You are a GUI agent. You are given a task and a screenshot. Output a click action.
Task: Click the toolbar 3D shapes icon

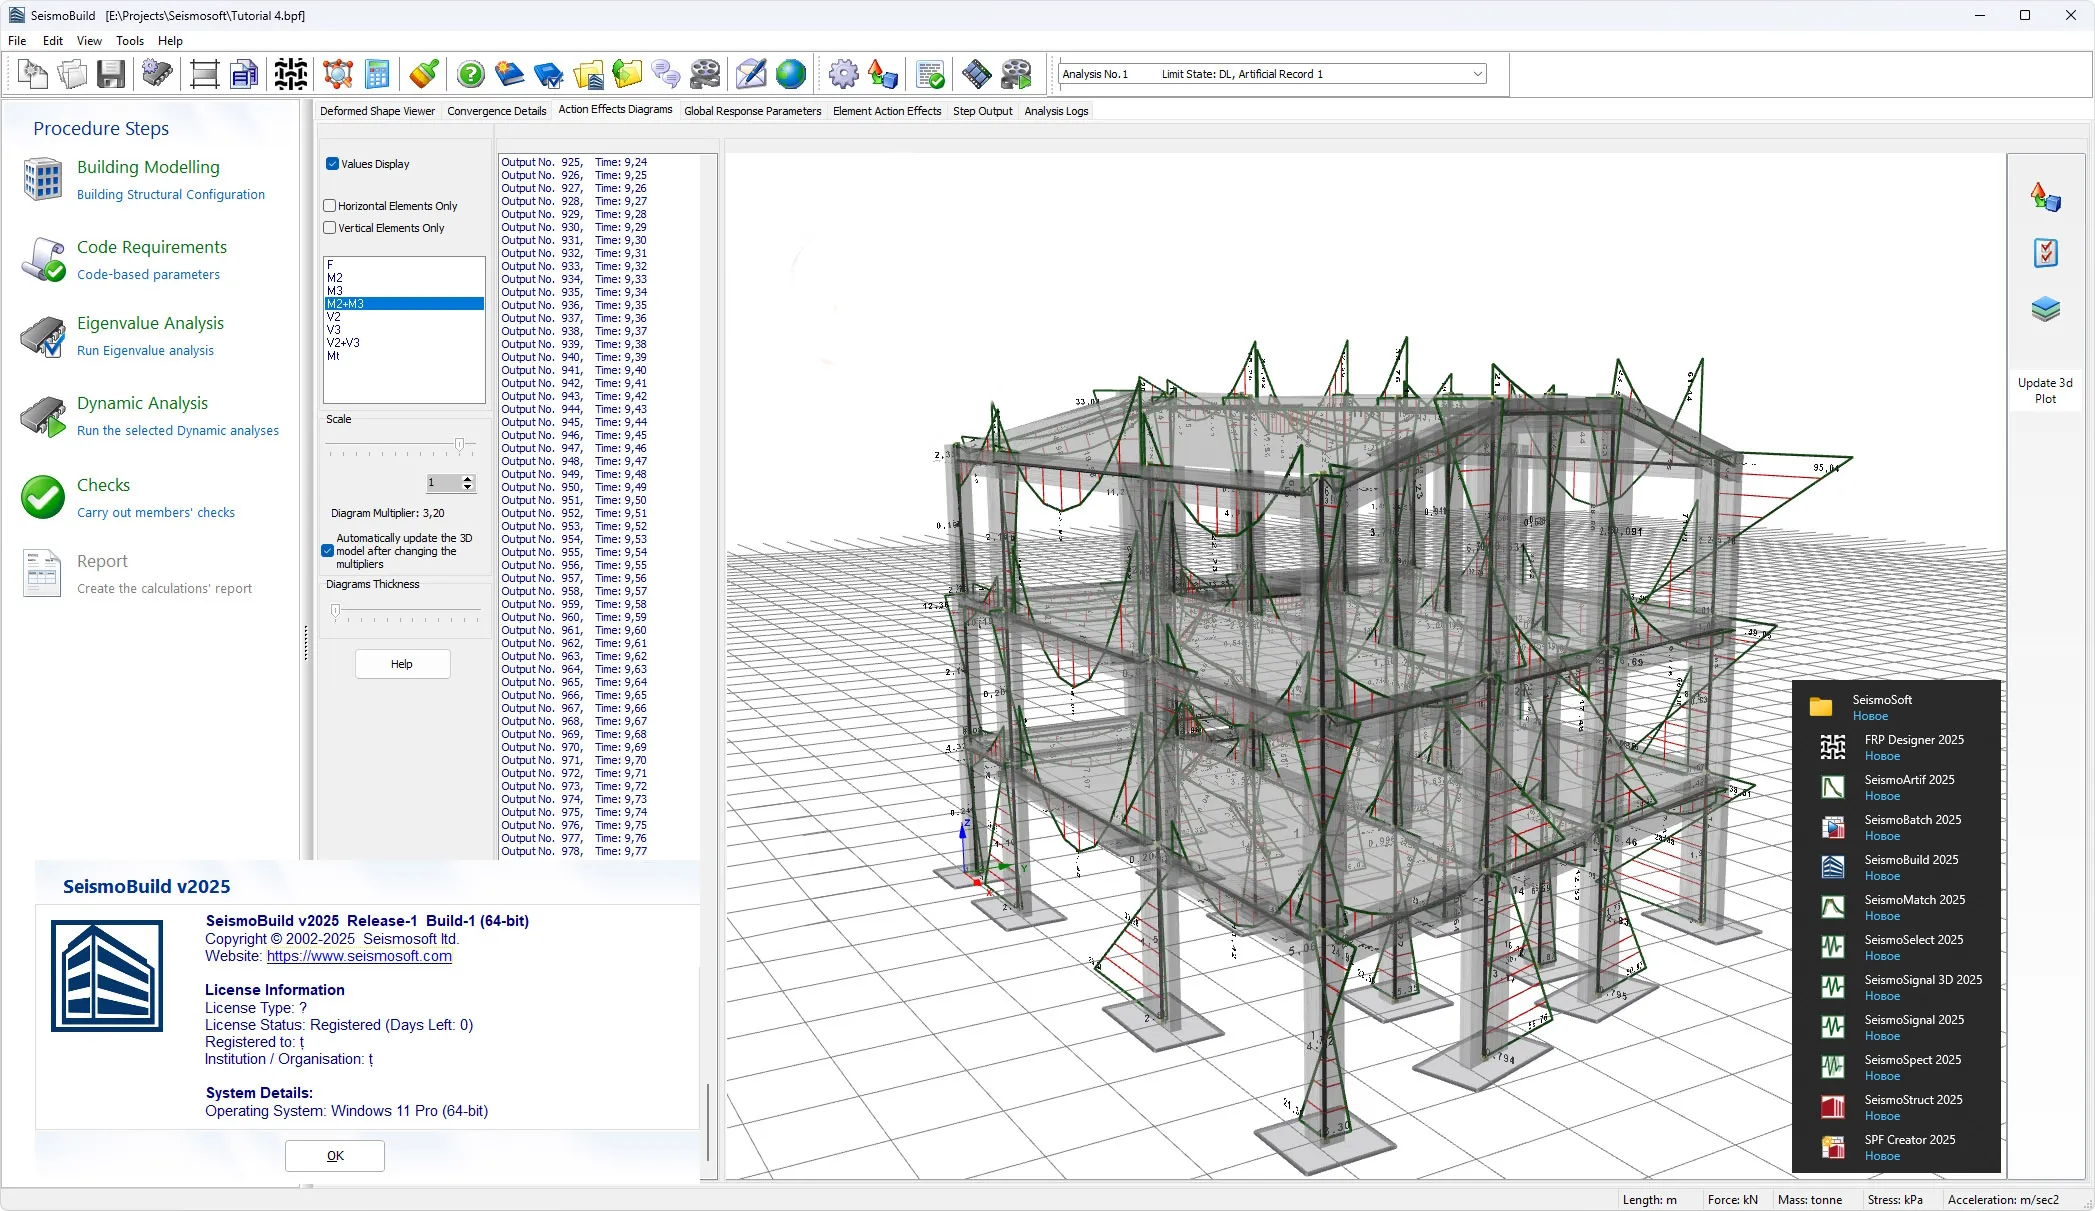pyautogui.click(x=883, y=74)
